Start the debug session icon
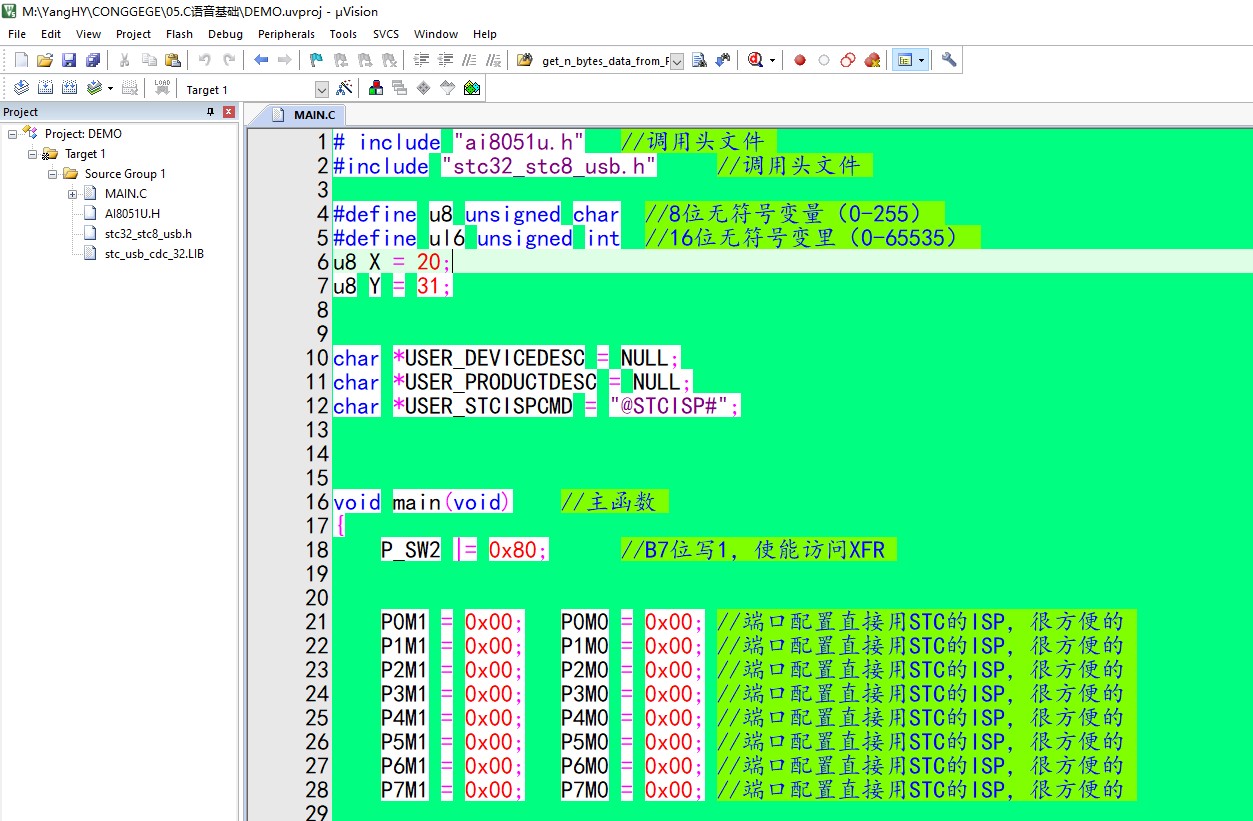 pos(757,60)
